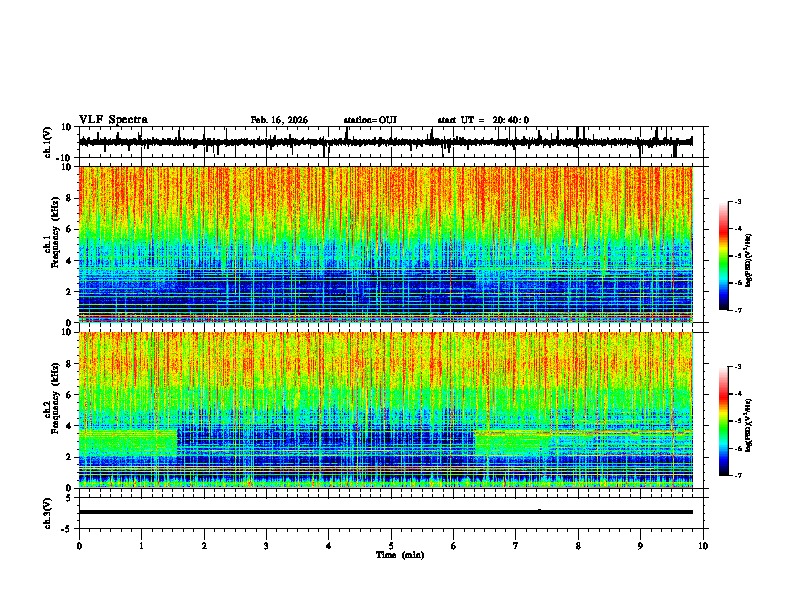The image size is (792, 612).
Task: Click the date "Feb. 16, 2026"
Action: tap(279, 120)
